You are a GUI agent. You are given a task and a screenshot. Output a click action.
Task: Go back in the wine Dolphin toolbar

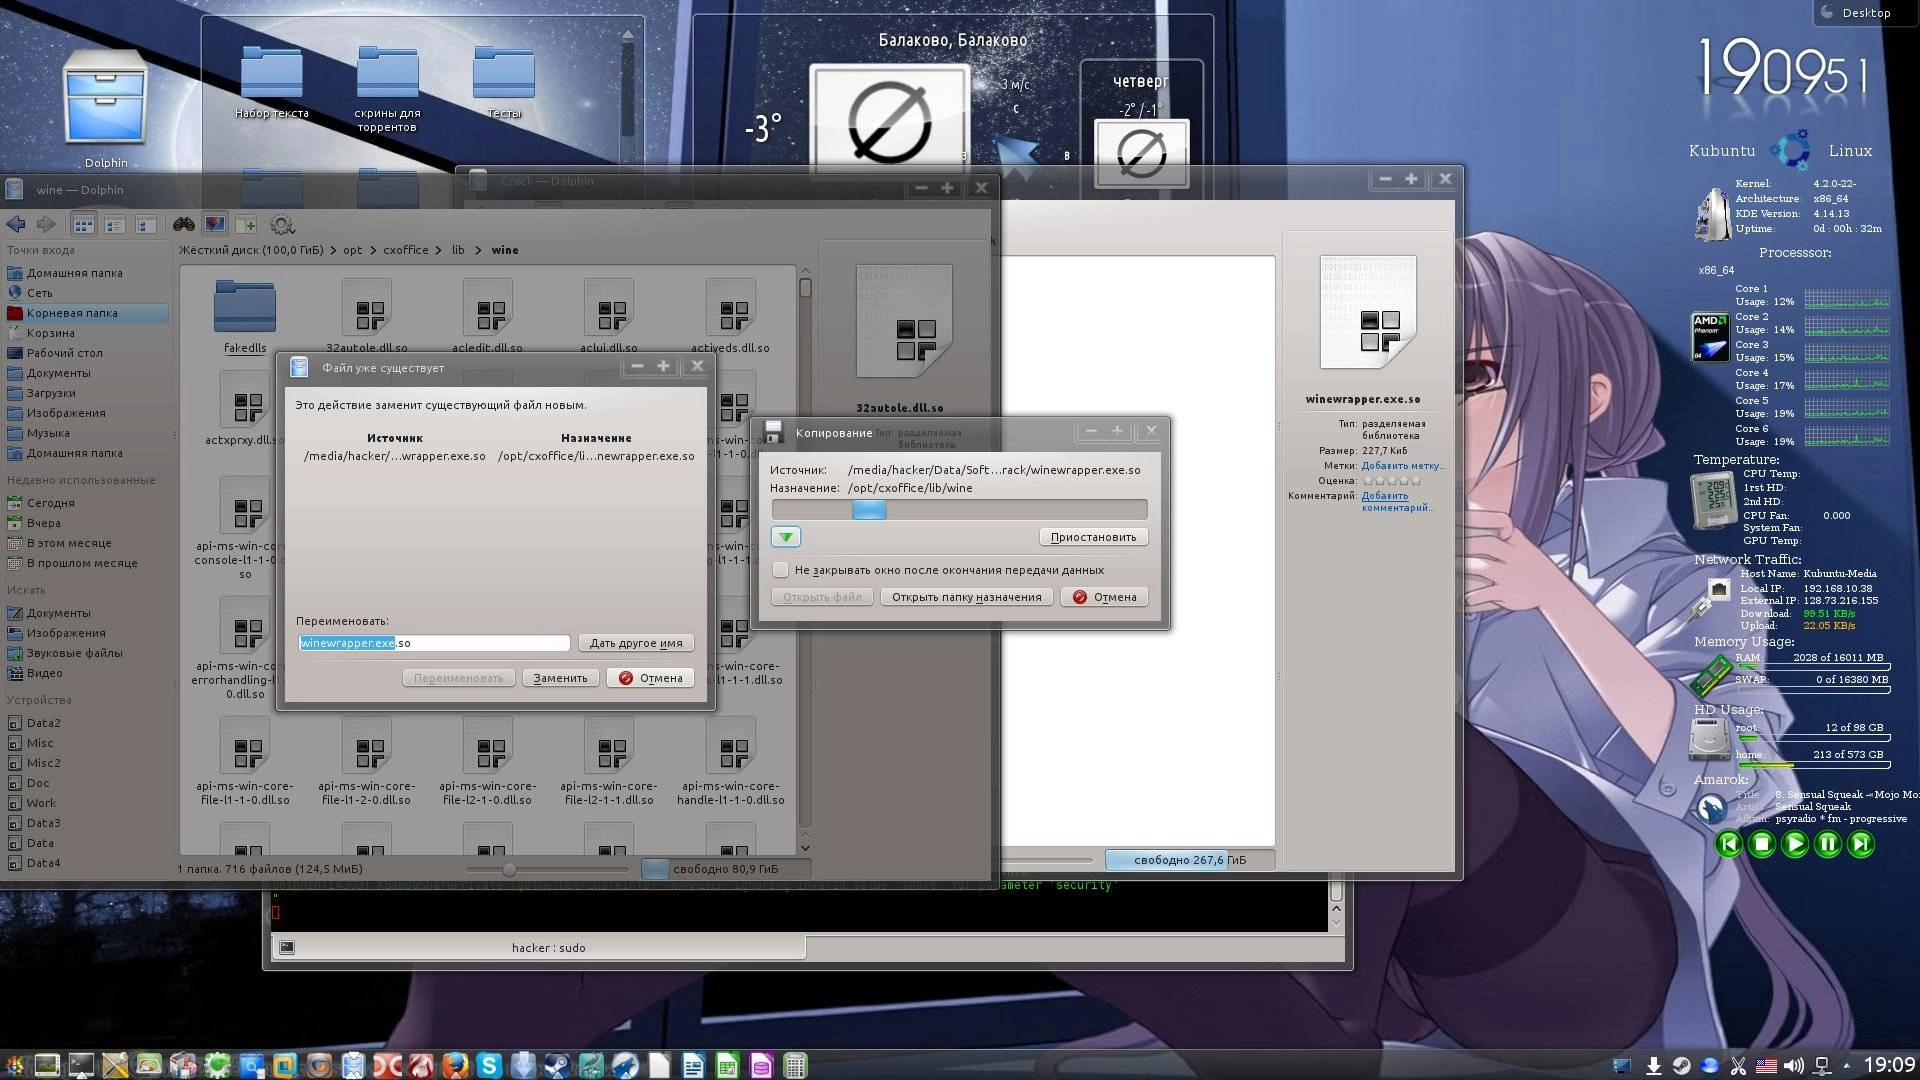(16, 224)
